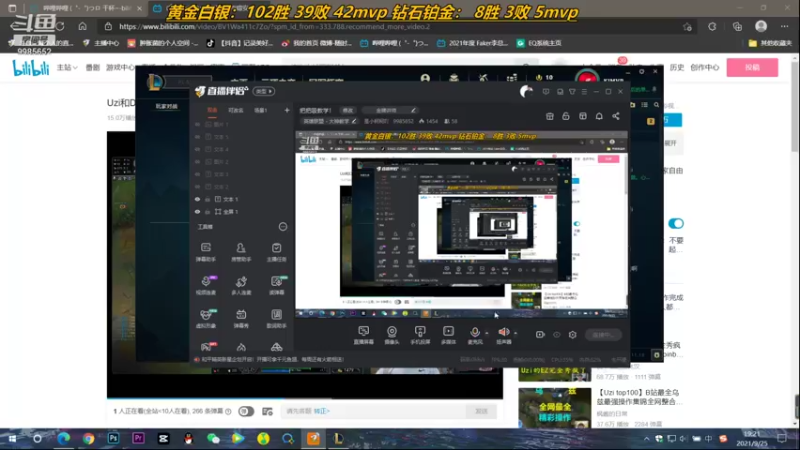Toggle danmaku switch under bilibili video
Viewport: 800px width, 450px height.
246,411
